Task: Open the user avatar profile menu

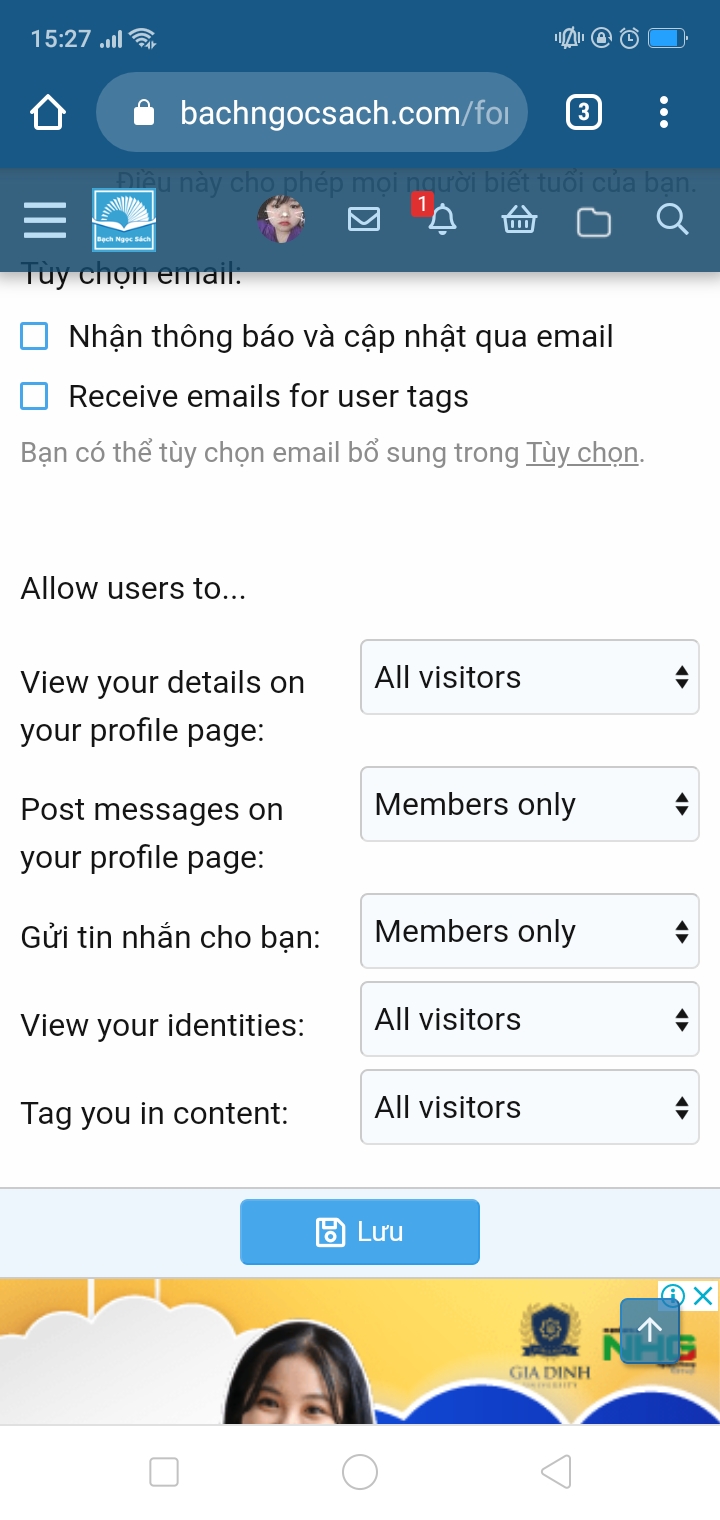Action: [x=281, y=220]
